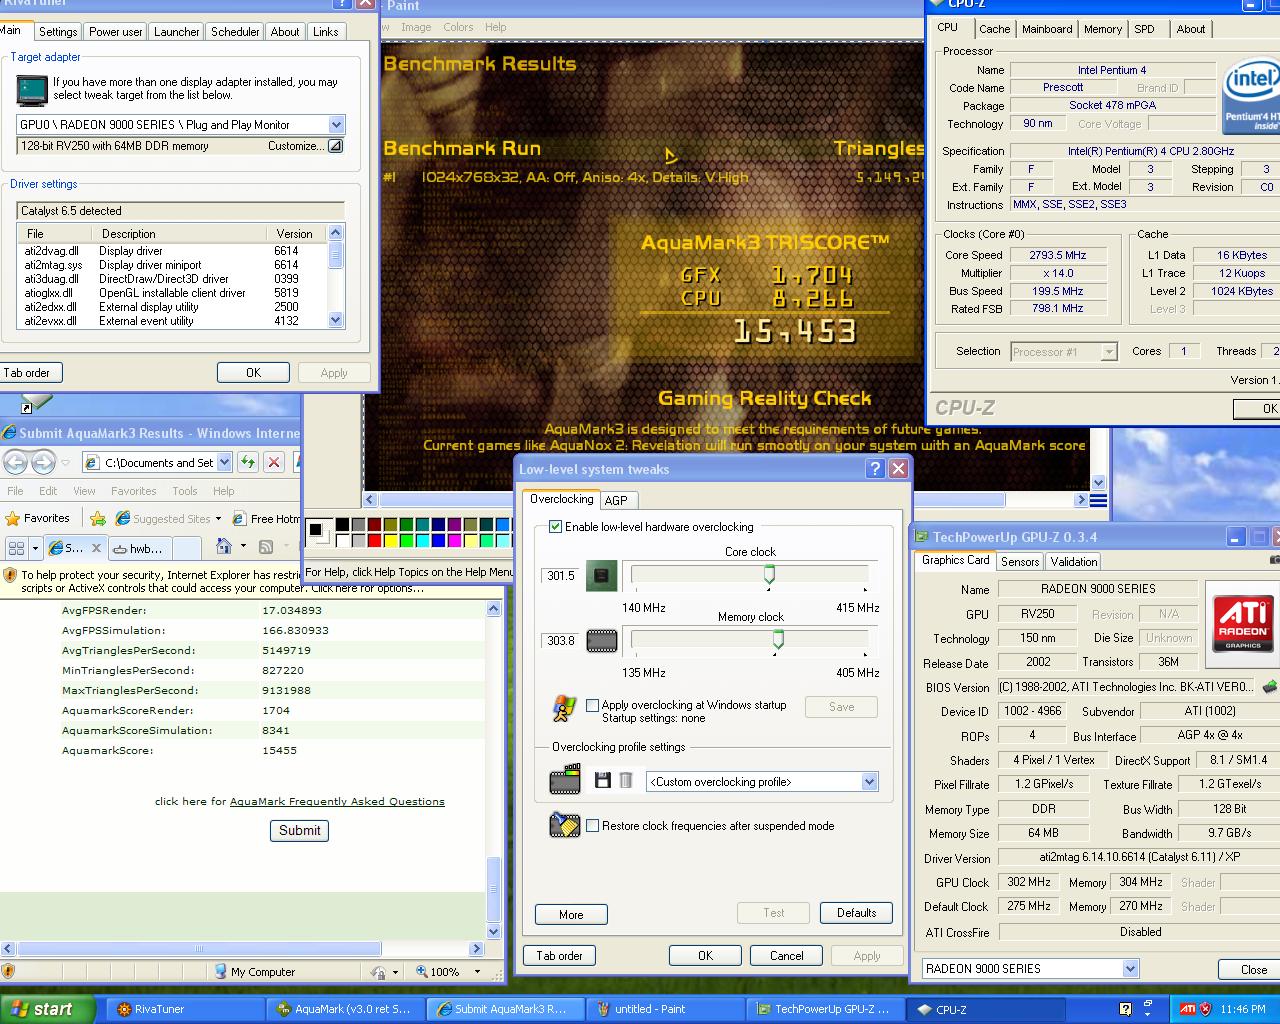Switch to the AGP tab in tweaks dialog

pos(616,500)
